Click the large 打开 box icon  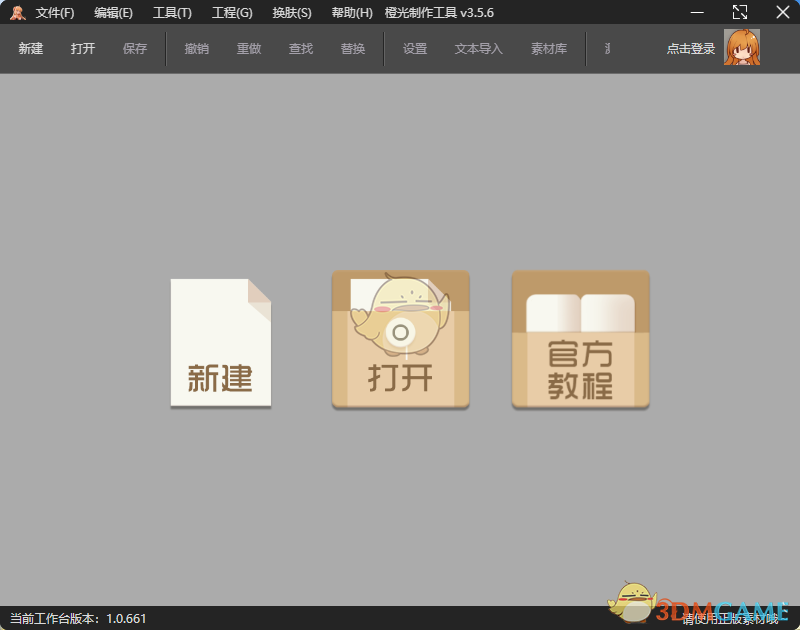tap(400, 340)
